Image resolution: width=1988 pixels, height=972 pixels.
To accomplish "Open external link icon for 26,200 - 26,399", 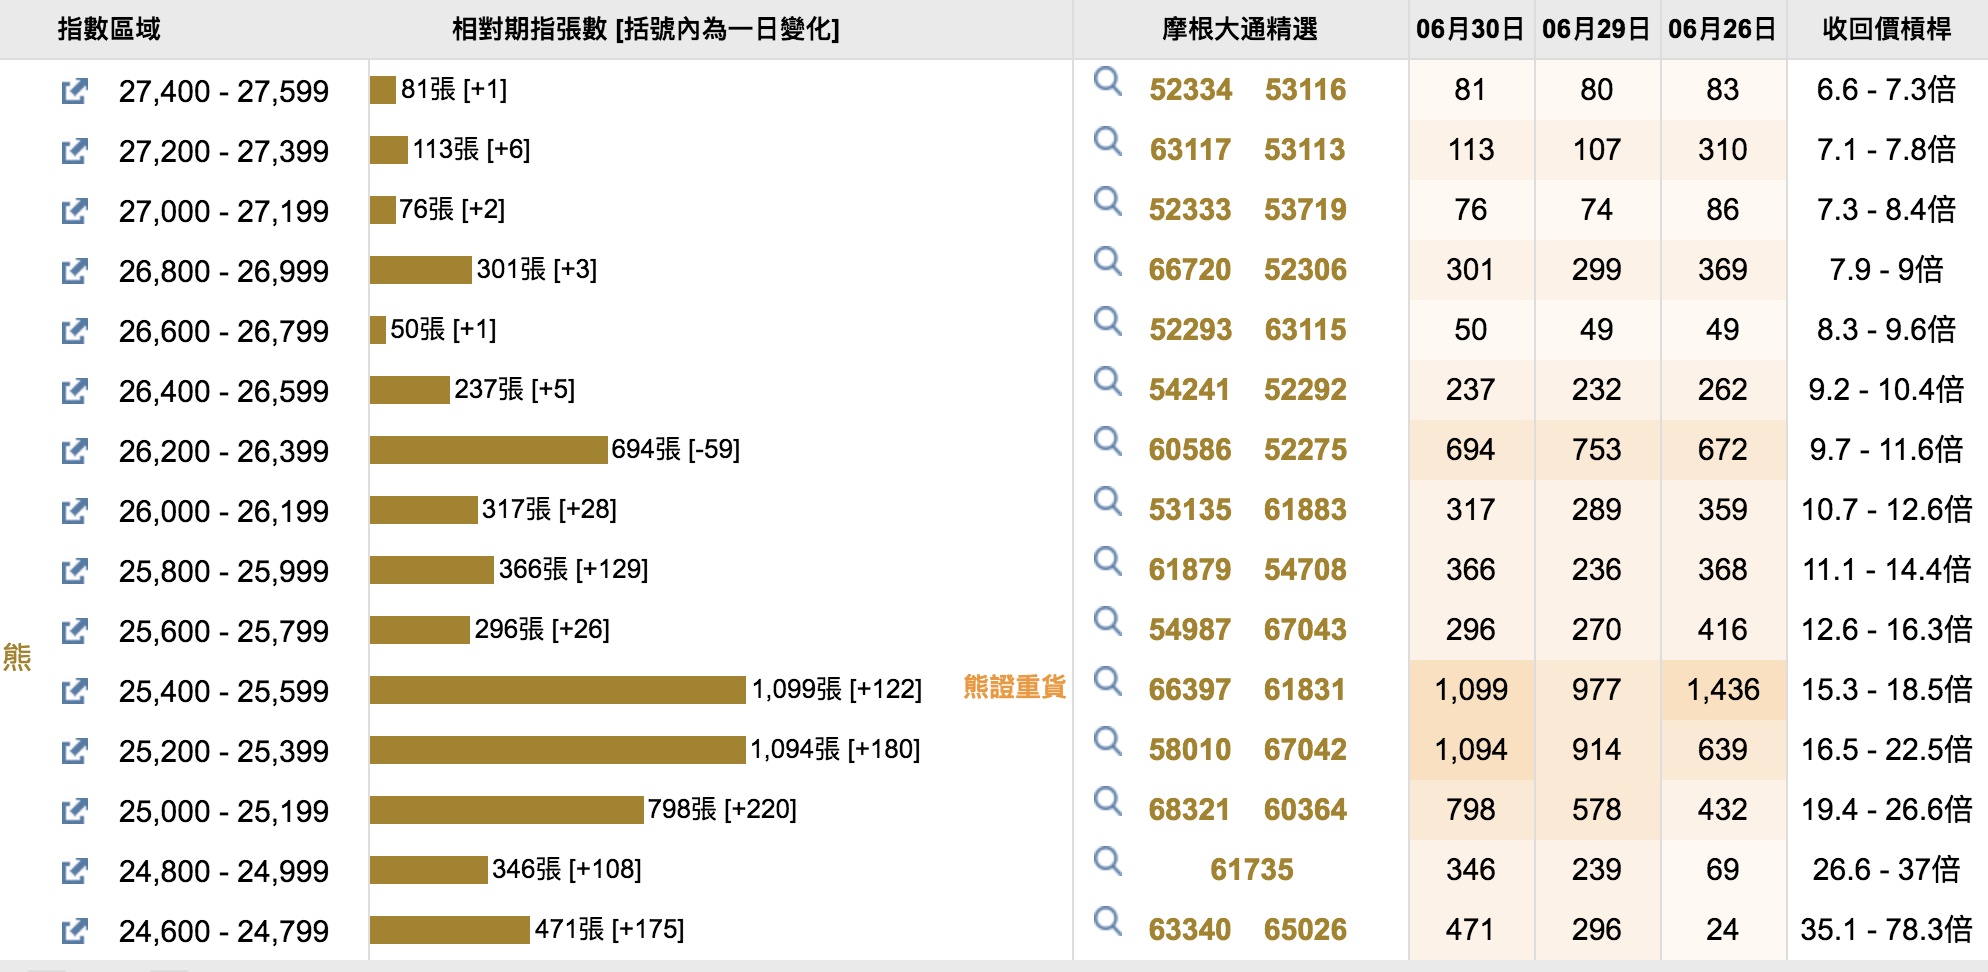I will (74, 451).
